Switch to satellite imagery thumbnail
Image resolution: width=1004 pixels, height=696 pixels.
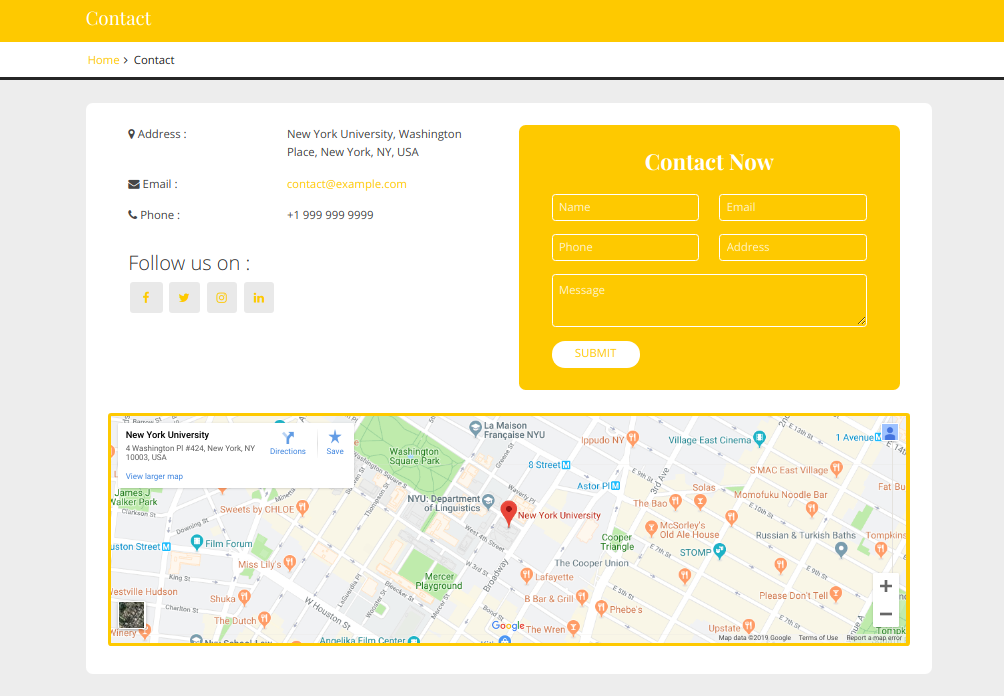pos(131,615)
